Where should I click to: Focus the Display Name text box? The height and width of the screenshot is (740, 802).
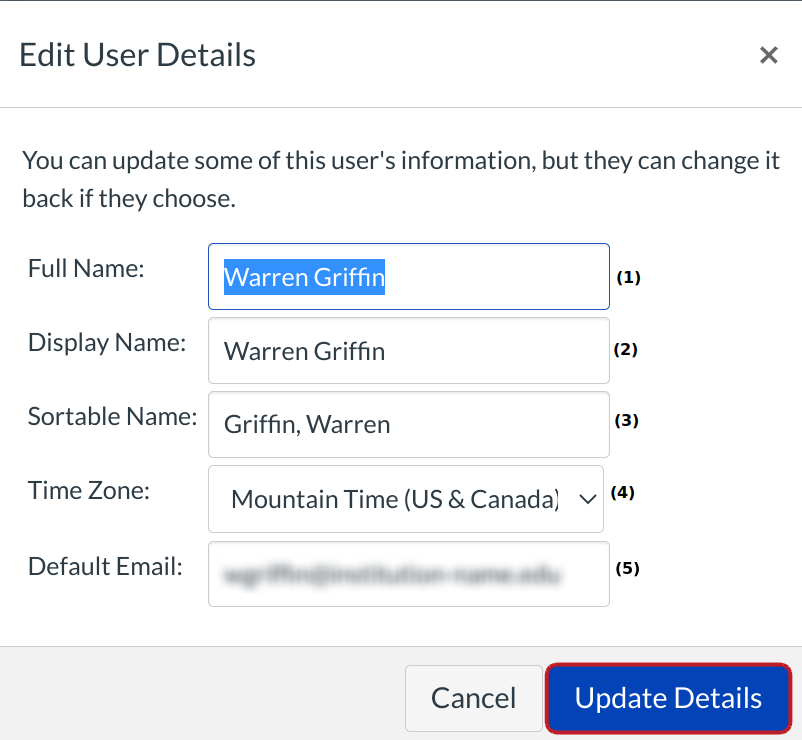408,351
